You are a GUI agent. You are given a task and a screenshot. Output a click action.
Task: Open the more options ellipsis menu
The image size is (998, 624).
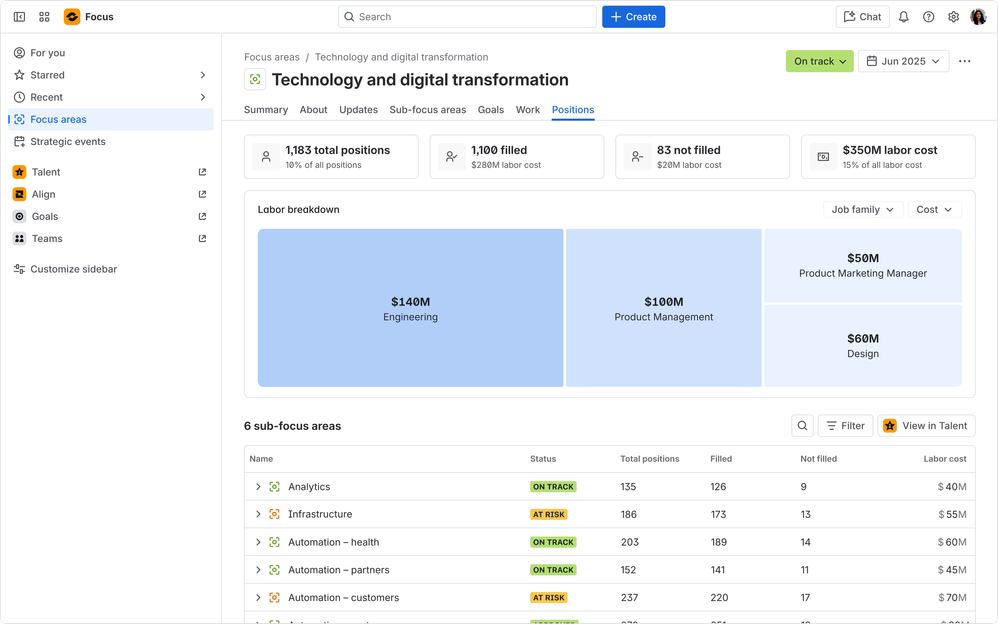(x=965, y=61)
